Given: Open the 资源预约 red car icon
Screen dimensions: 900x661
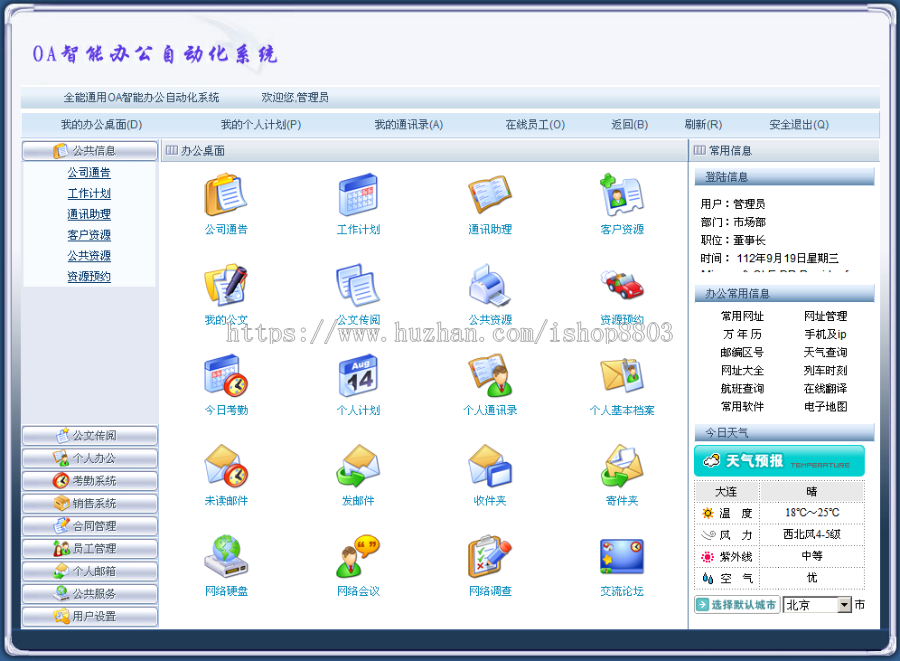Looking at the screenshot, I should 622,286.
